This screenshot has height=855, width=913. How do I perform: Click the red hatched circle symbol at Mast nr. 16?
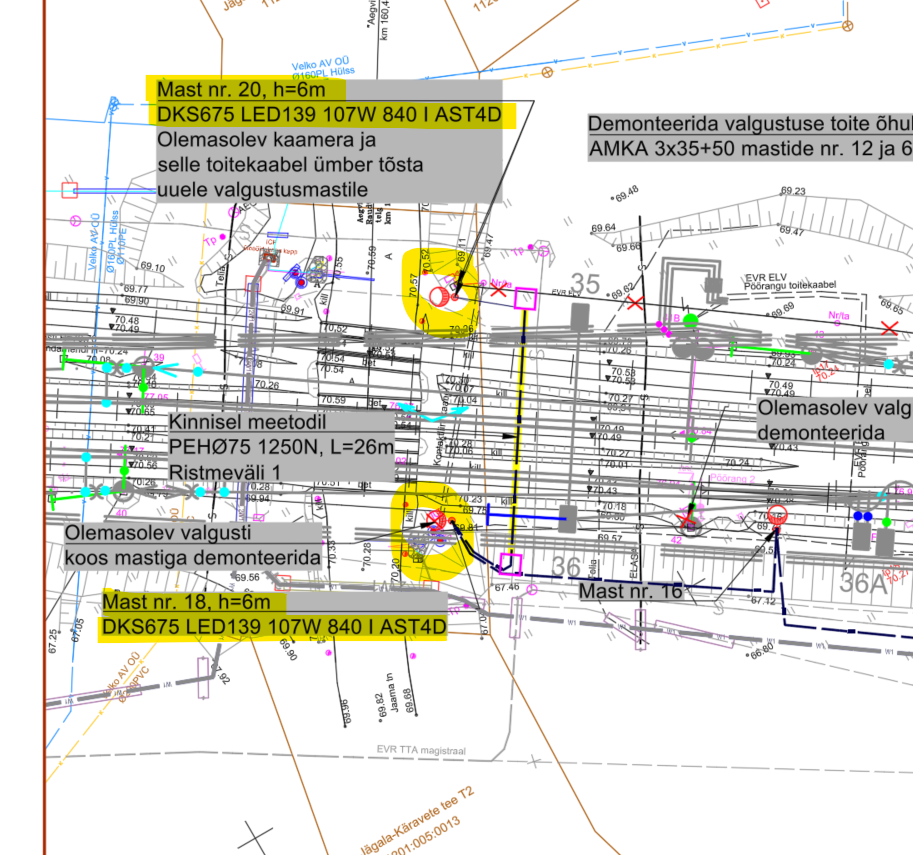tap(779, 515)
